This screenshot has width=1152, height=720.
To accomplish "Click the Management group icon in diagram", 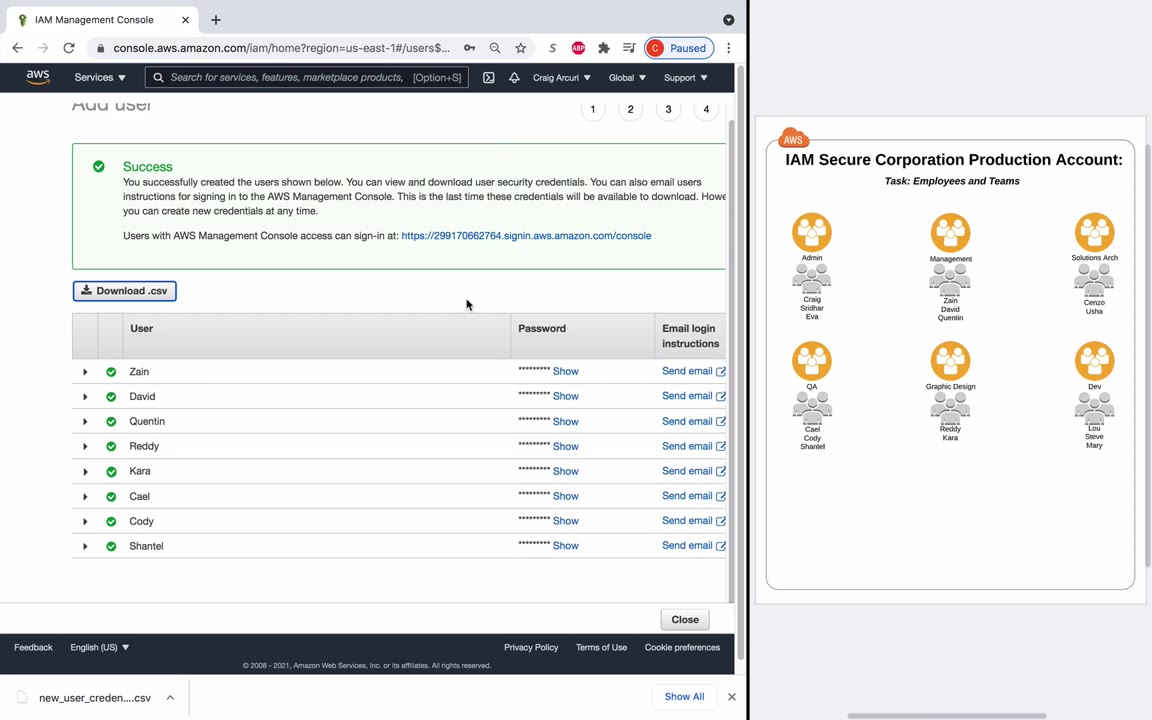I will click(950, 232).
